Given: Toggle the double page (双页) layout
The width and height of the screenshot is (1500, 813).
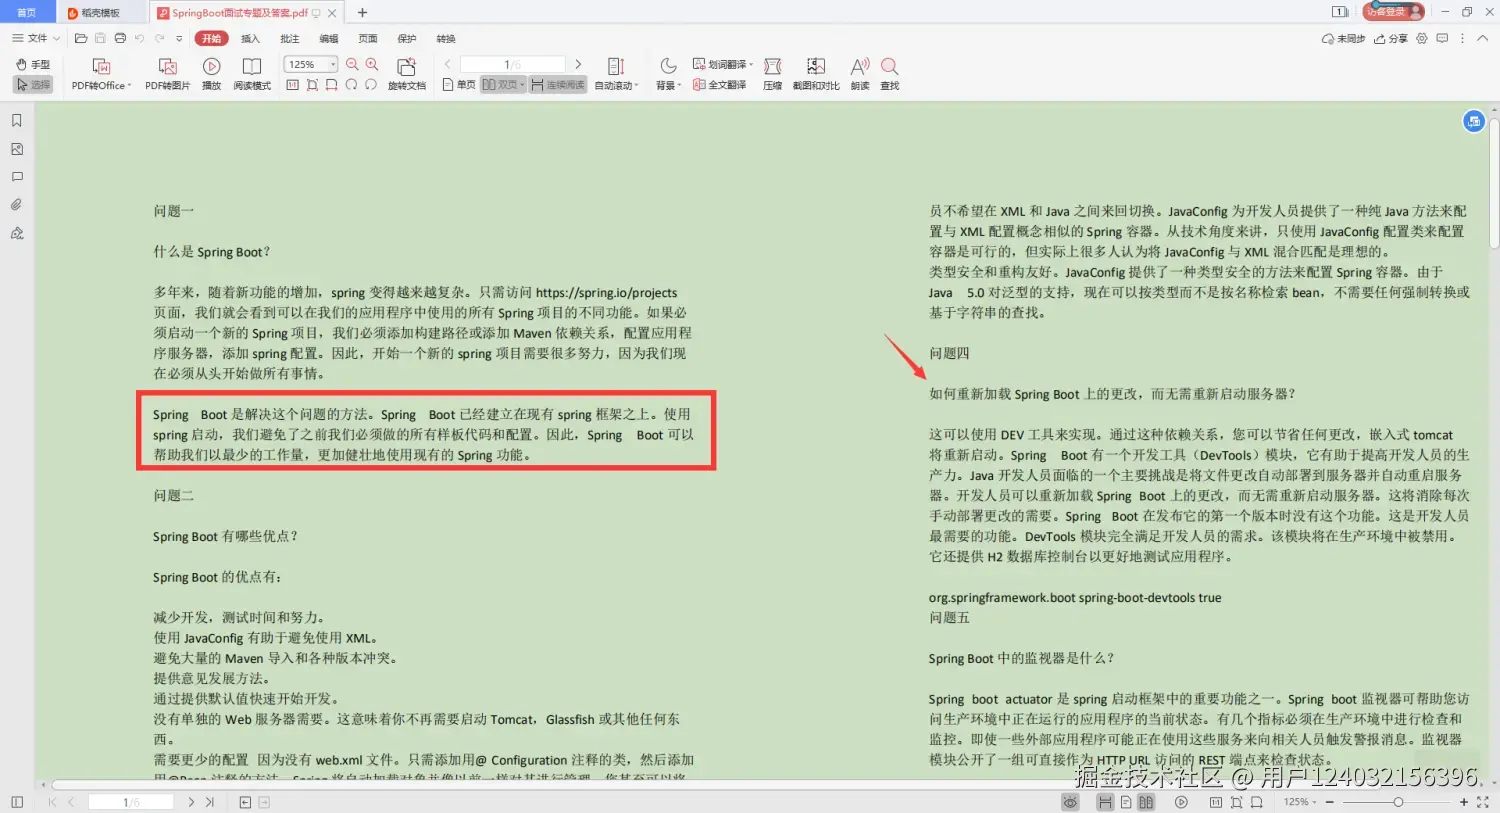Looking at the screenshot, I should (x=503, y=85).
